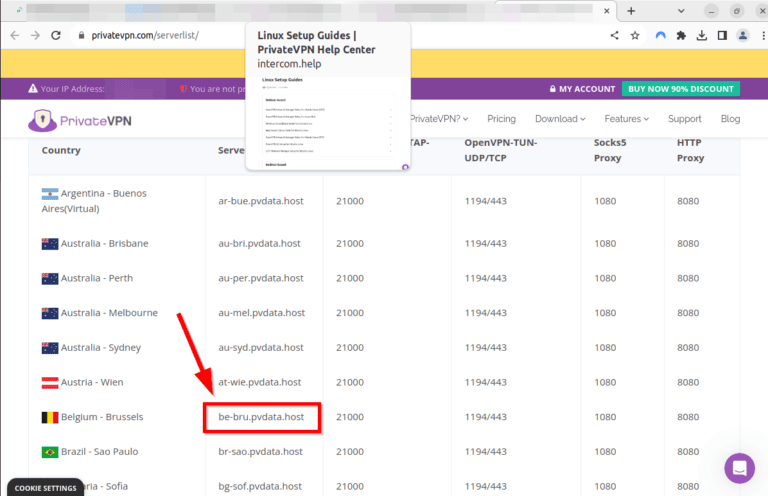Click the Buy Now 90% Discount button
This screenshot has height=496, width=768.
pyautogui.click(x=680, y=89)
